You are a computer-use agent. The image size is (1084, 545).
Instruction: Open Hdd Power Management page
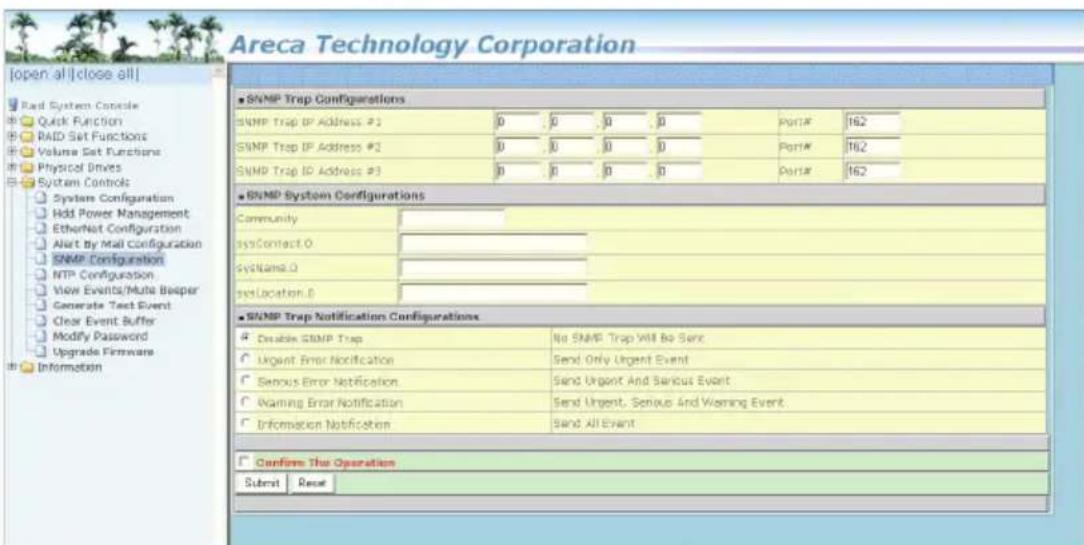click(x=121, y=214)
